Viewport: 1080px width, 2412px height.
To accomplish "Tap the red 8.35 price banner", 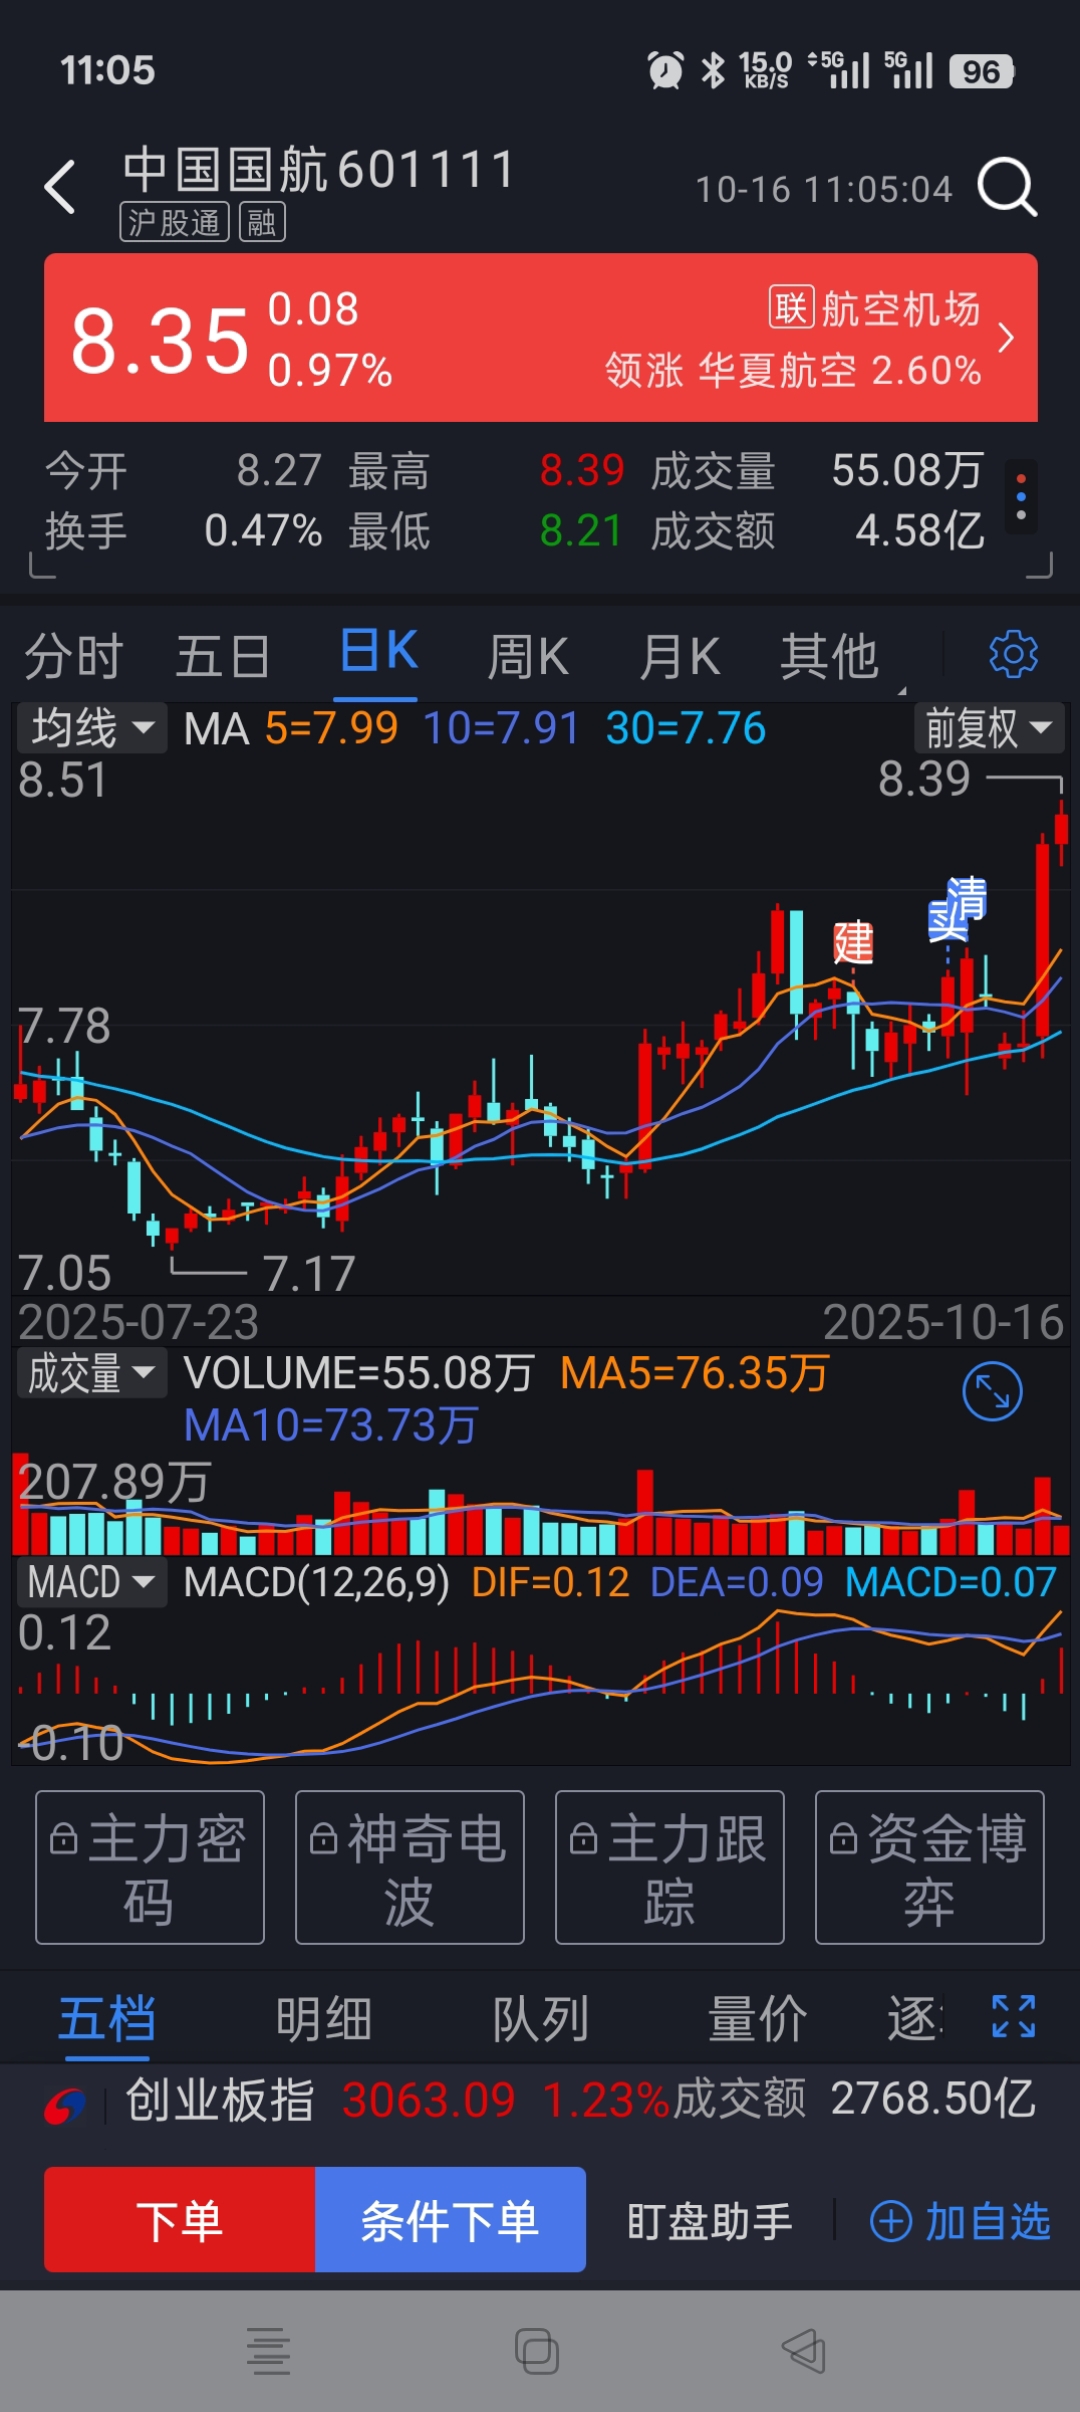I will [541, 338].
